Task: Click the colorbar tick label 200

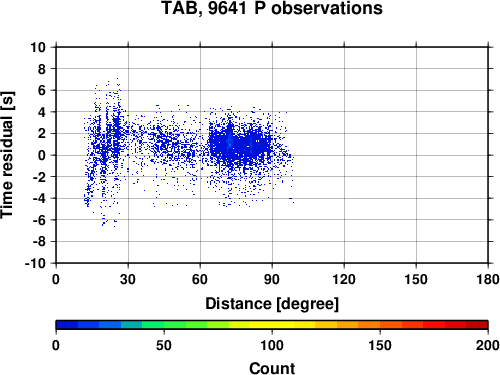Action: point(488,346)
